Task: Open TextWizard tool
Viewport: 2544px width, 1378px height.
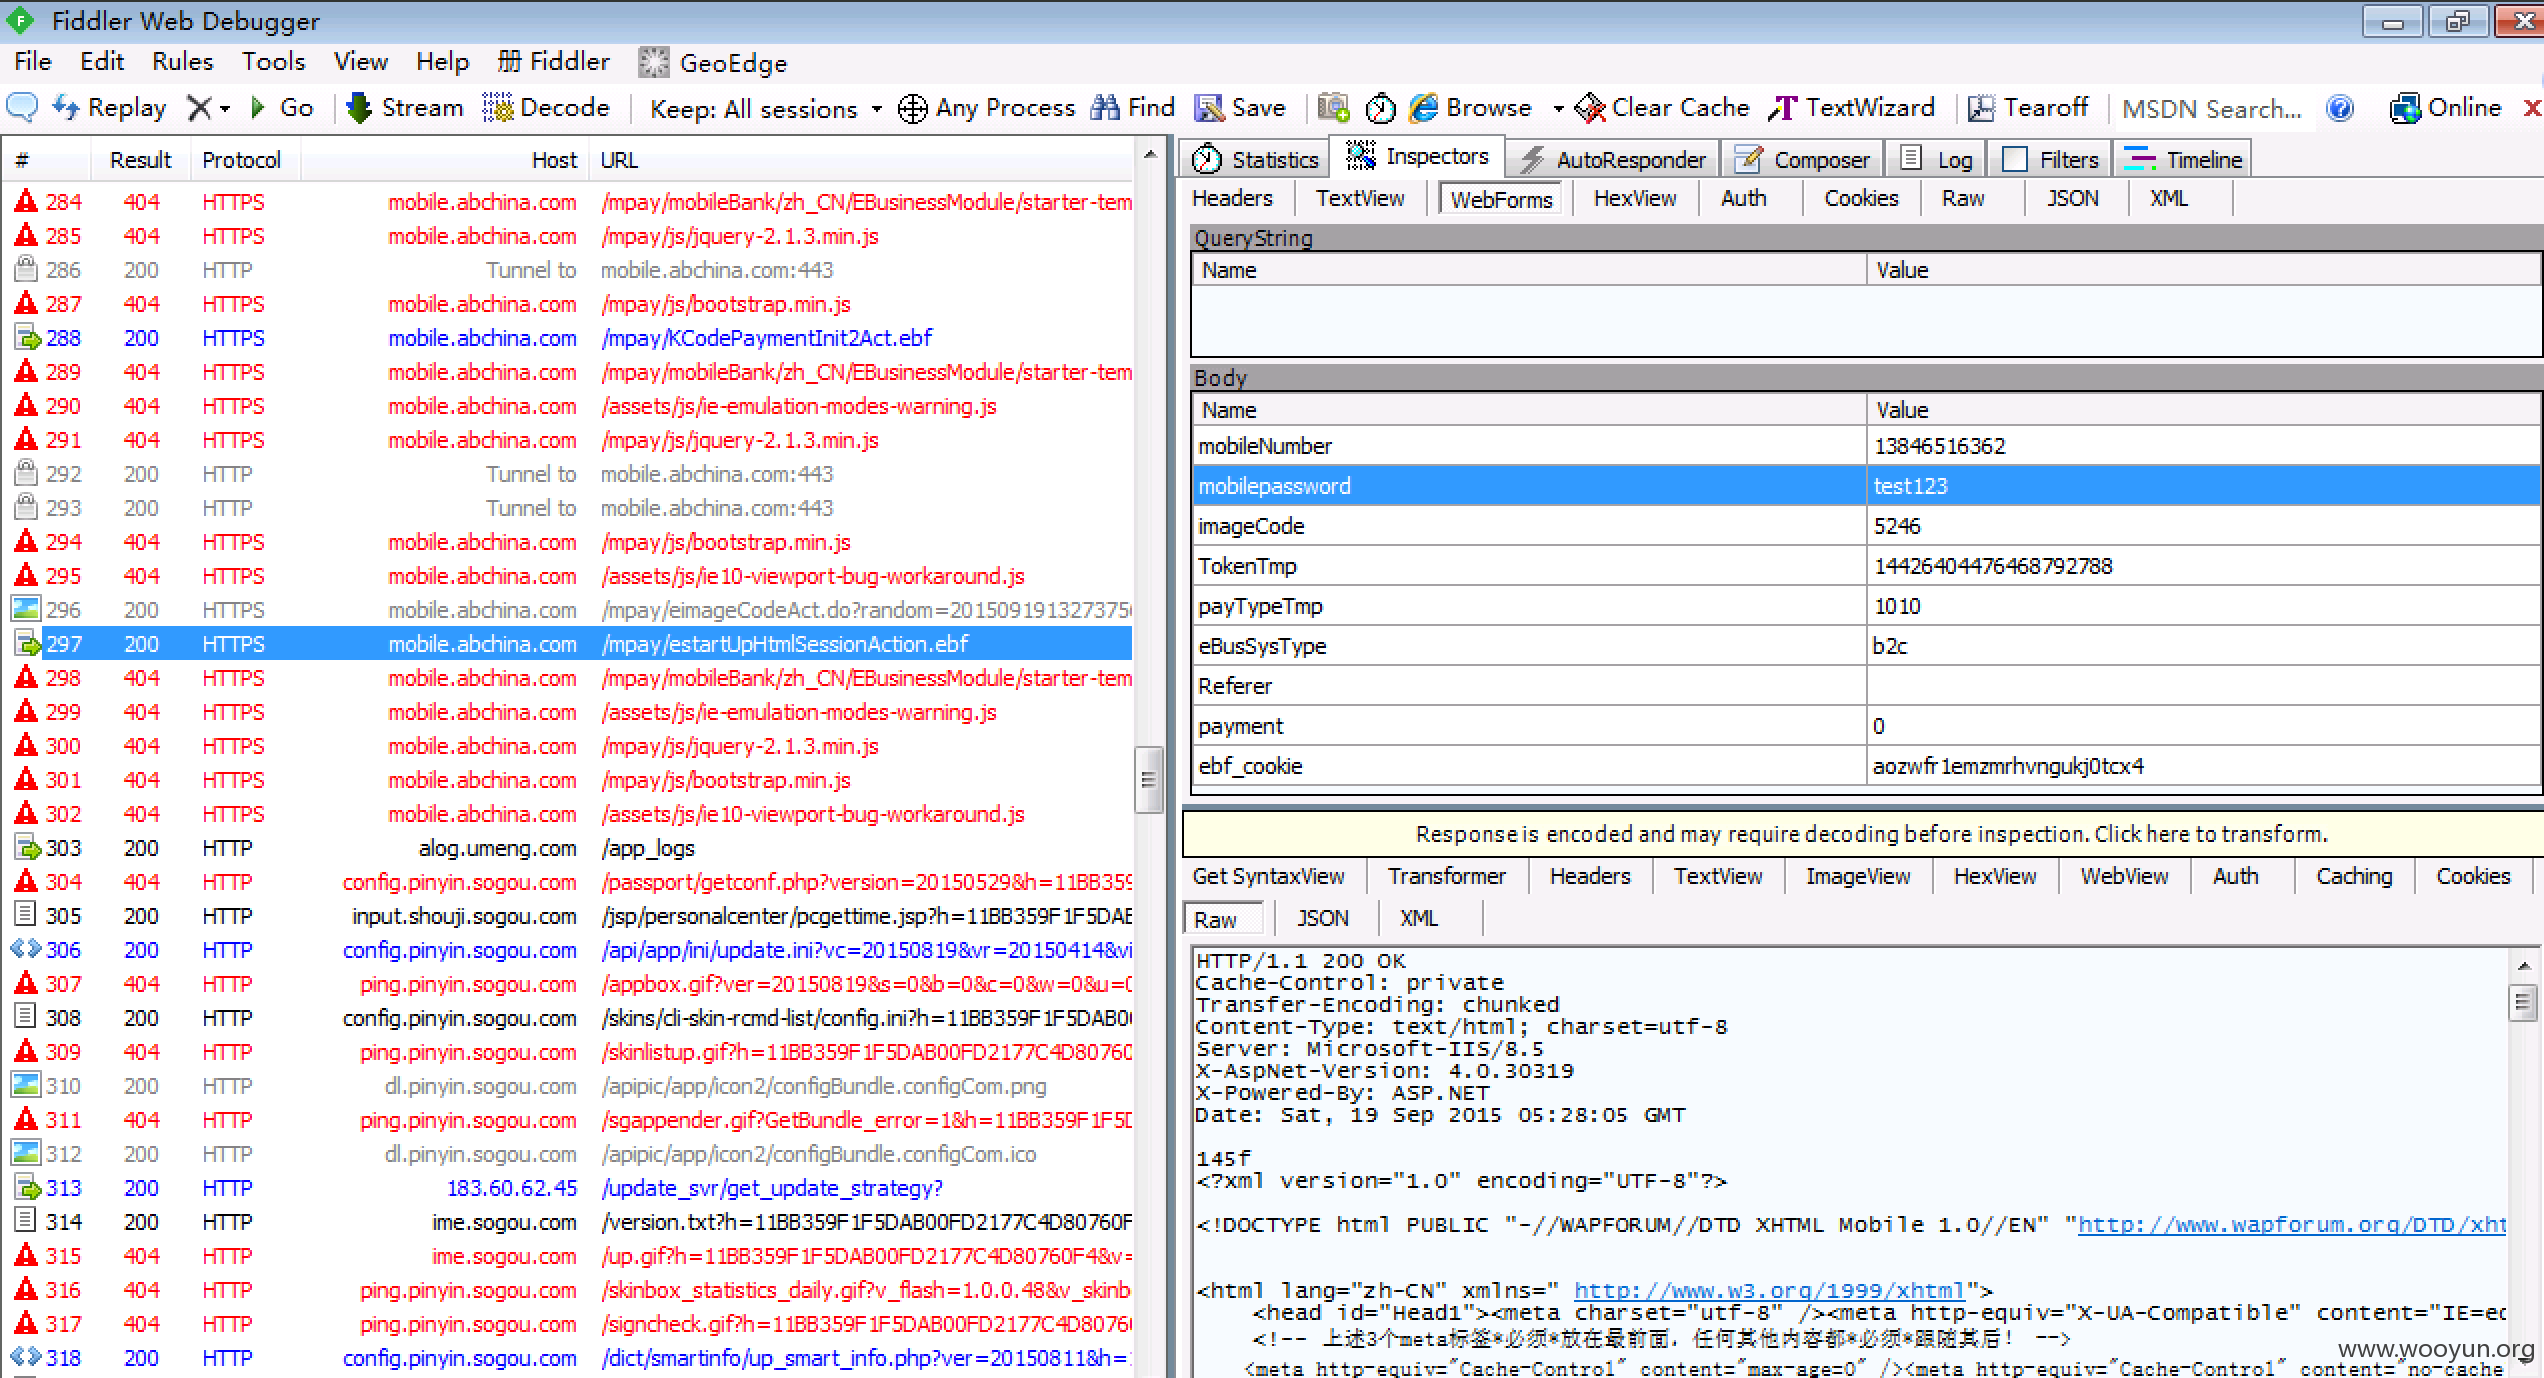Action: [1851, 107]
